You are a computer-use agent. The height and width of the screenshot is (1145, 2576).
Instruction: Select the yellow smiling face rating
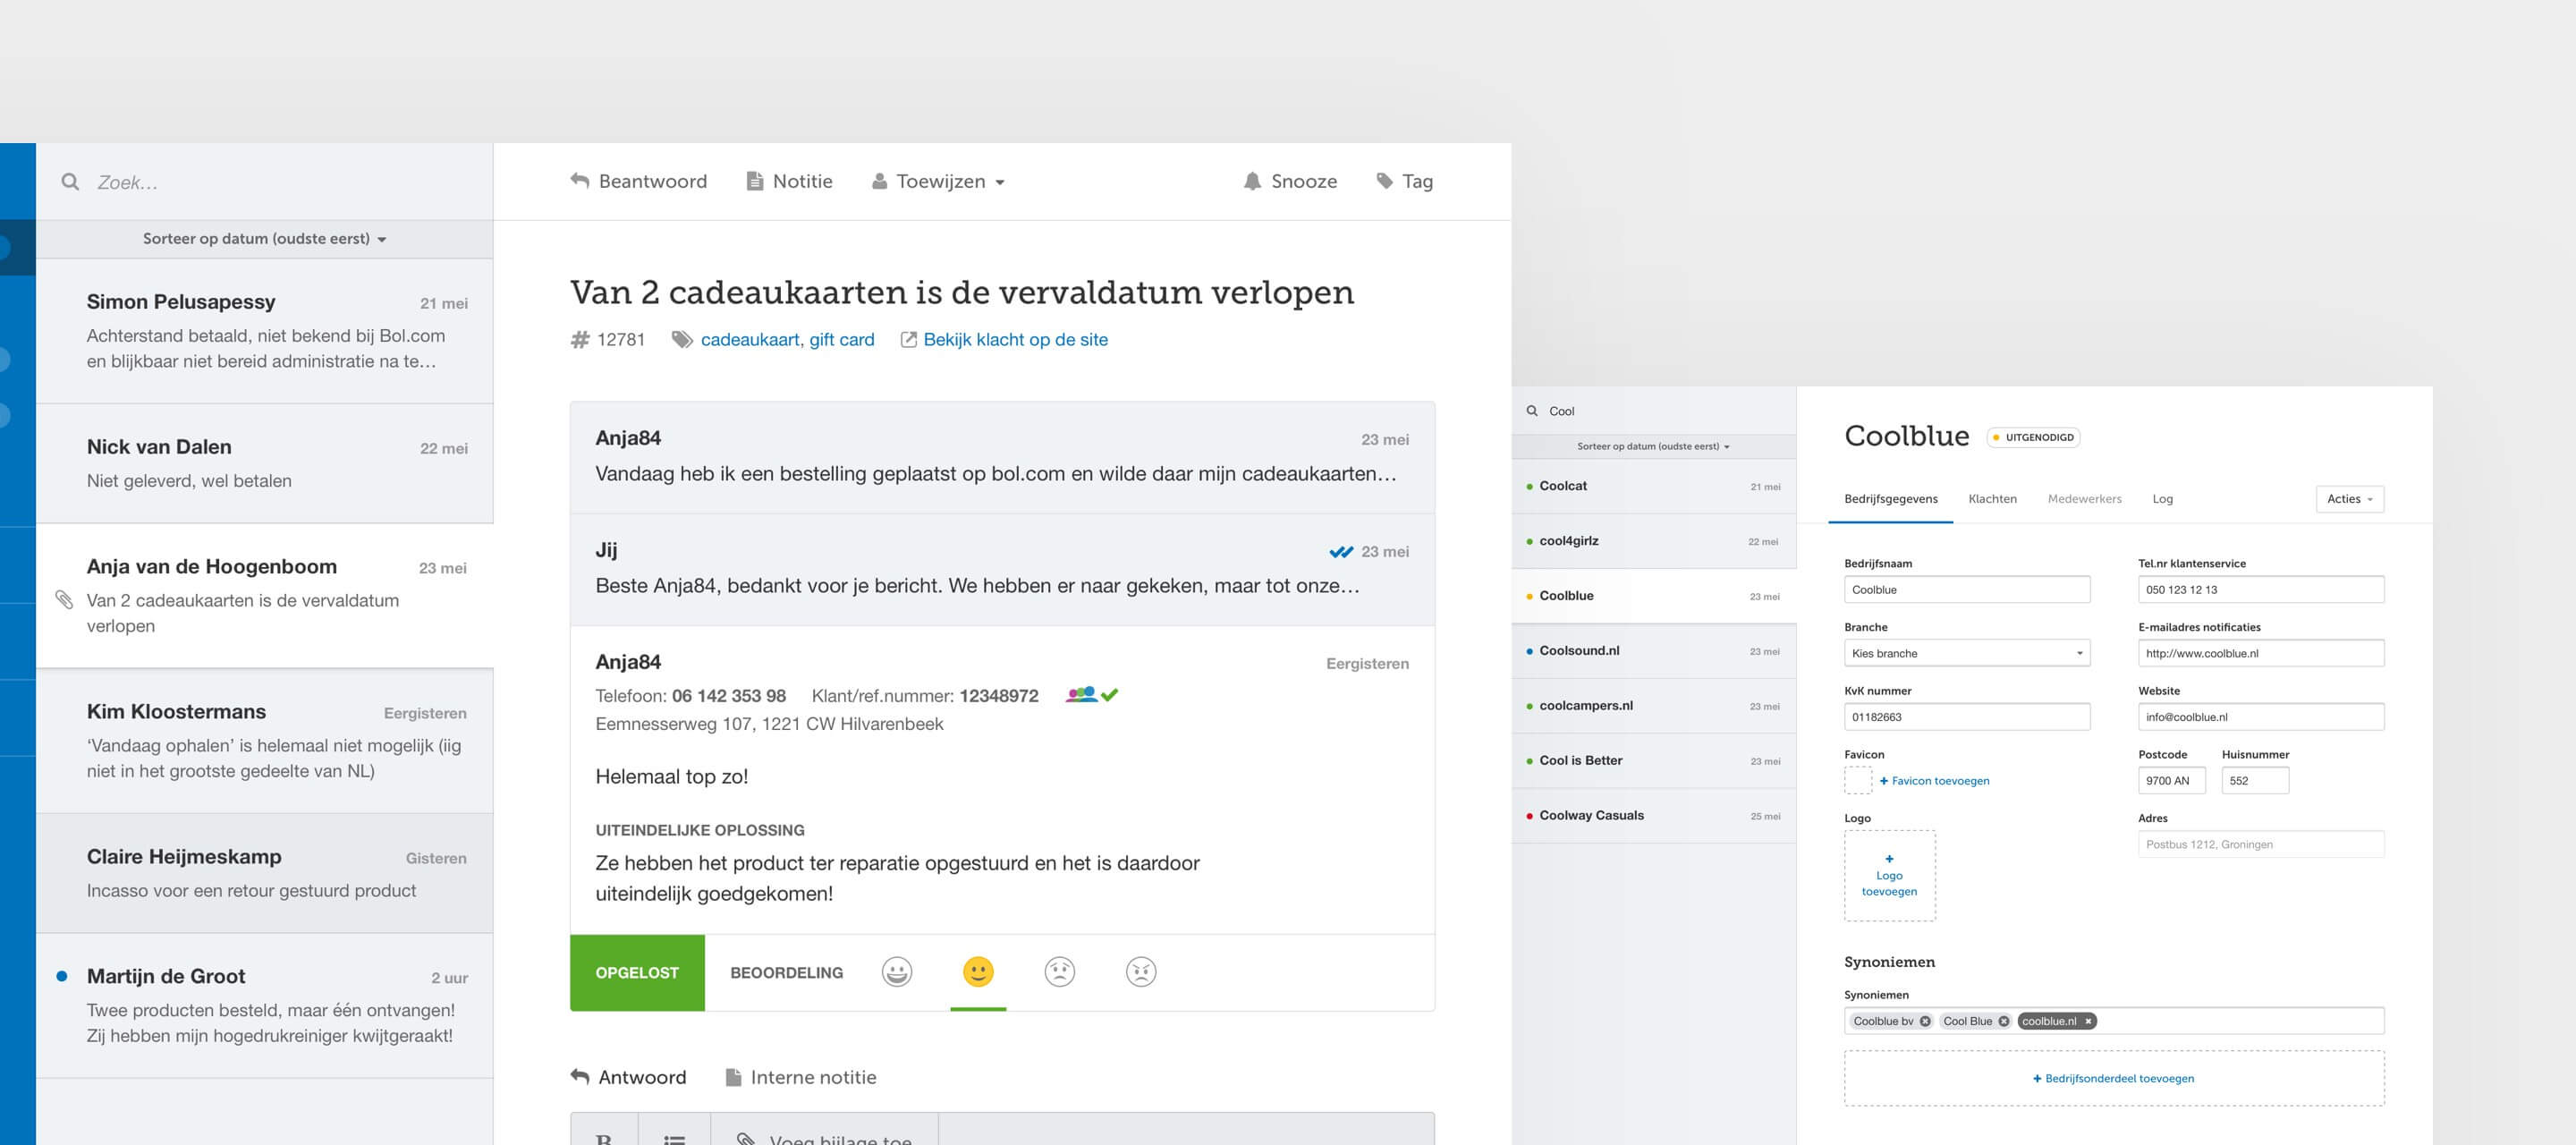(978, 972)
